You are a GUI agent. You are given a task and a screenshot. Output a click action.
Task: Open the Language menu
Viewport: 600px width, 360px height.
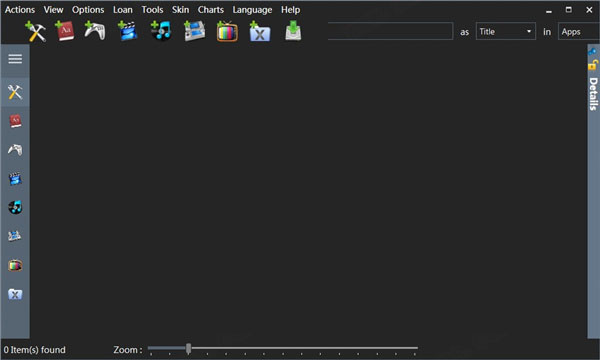tap(252, 10)
